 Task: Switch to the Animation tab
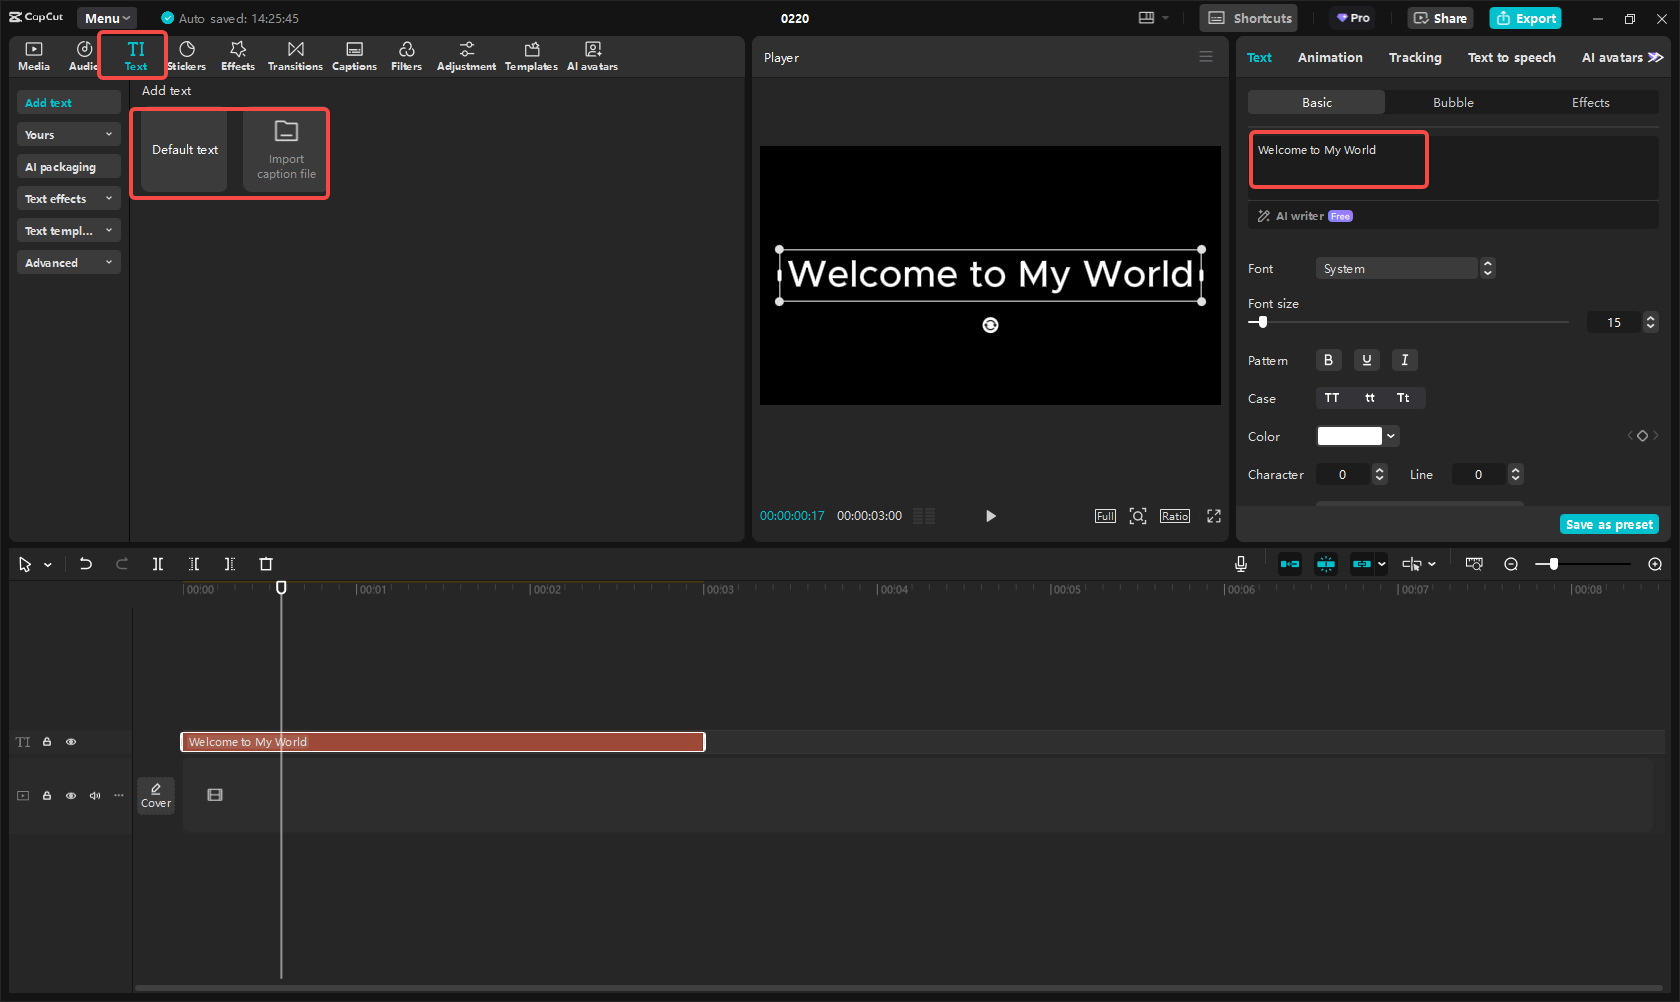1329,58
